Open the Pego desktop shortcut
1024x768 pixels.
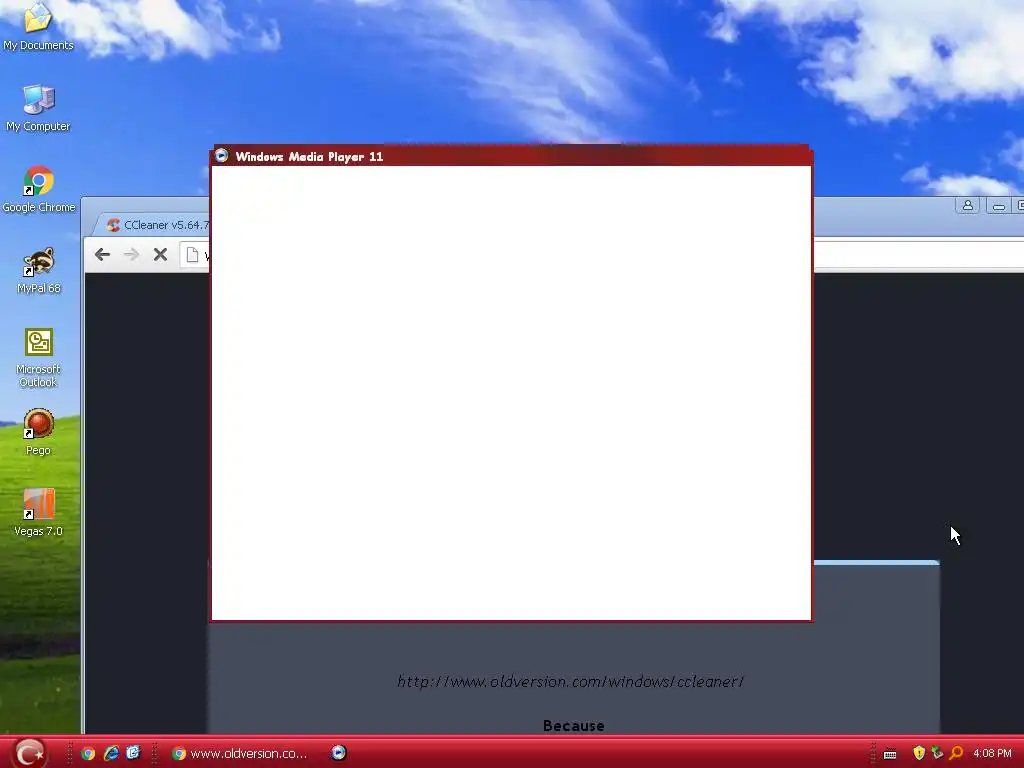coord(39,432)
